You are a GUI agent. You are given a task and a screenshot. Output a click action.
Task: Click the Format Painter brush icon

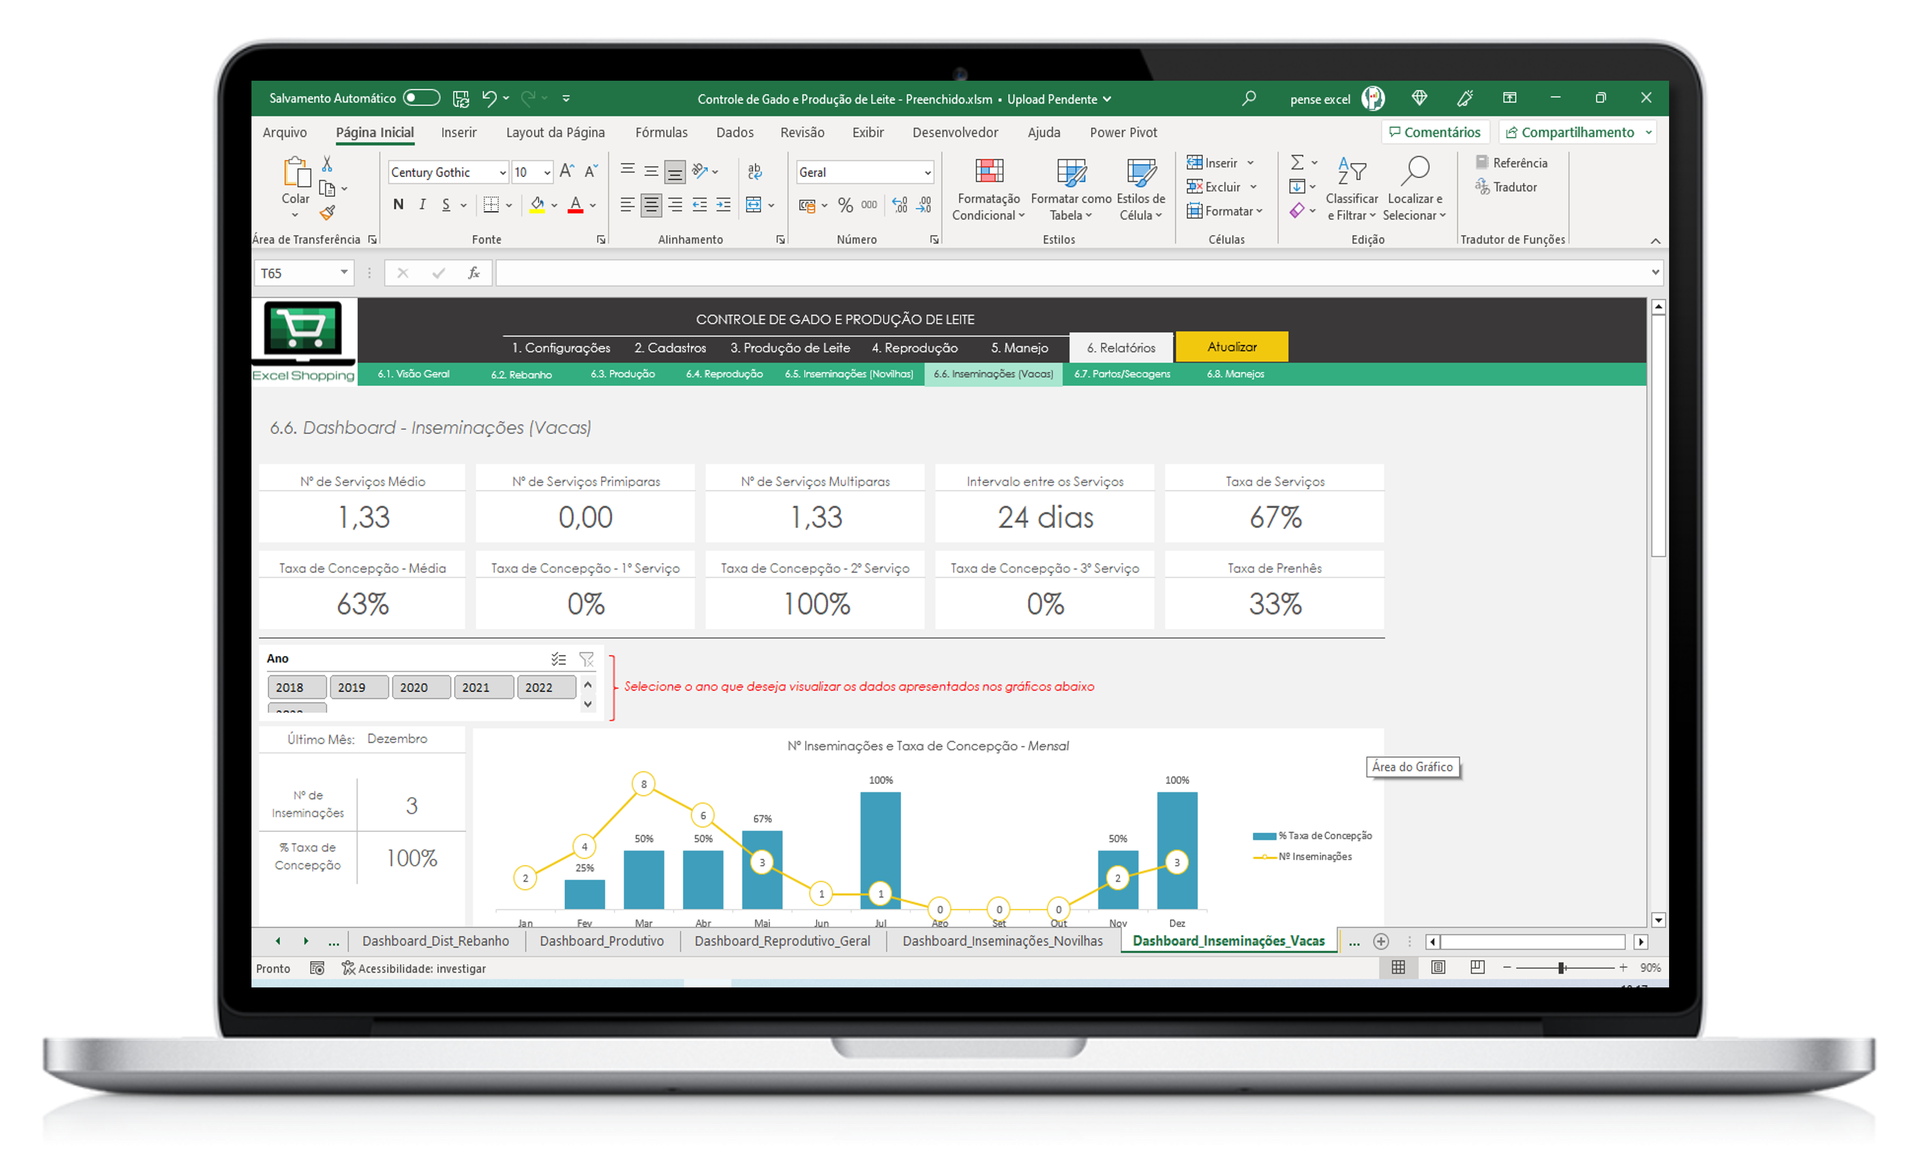pyautogui.click(x=327, y=212)
